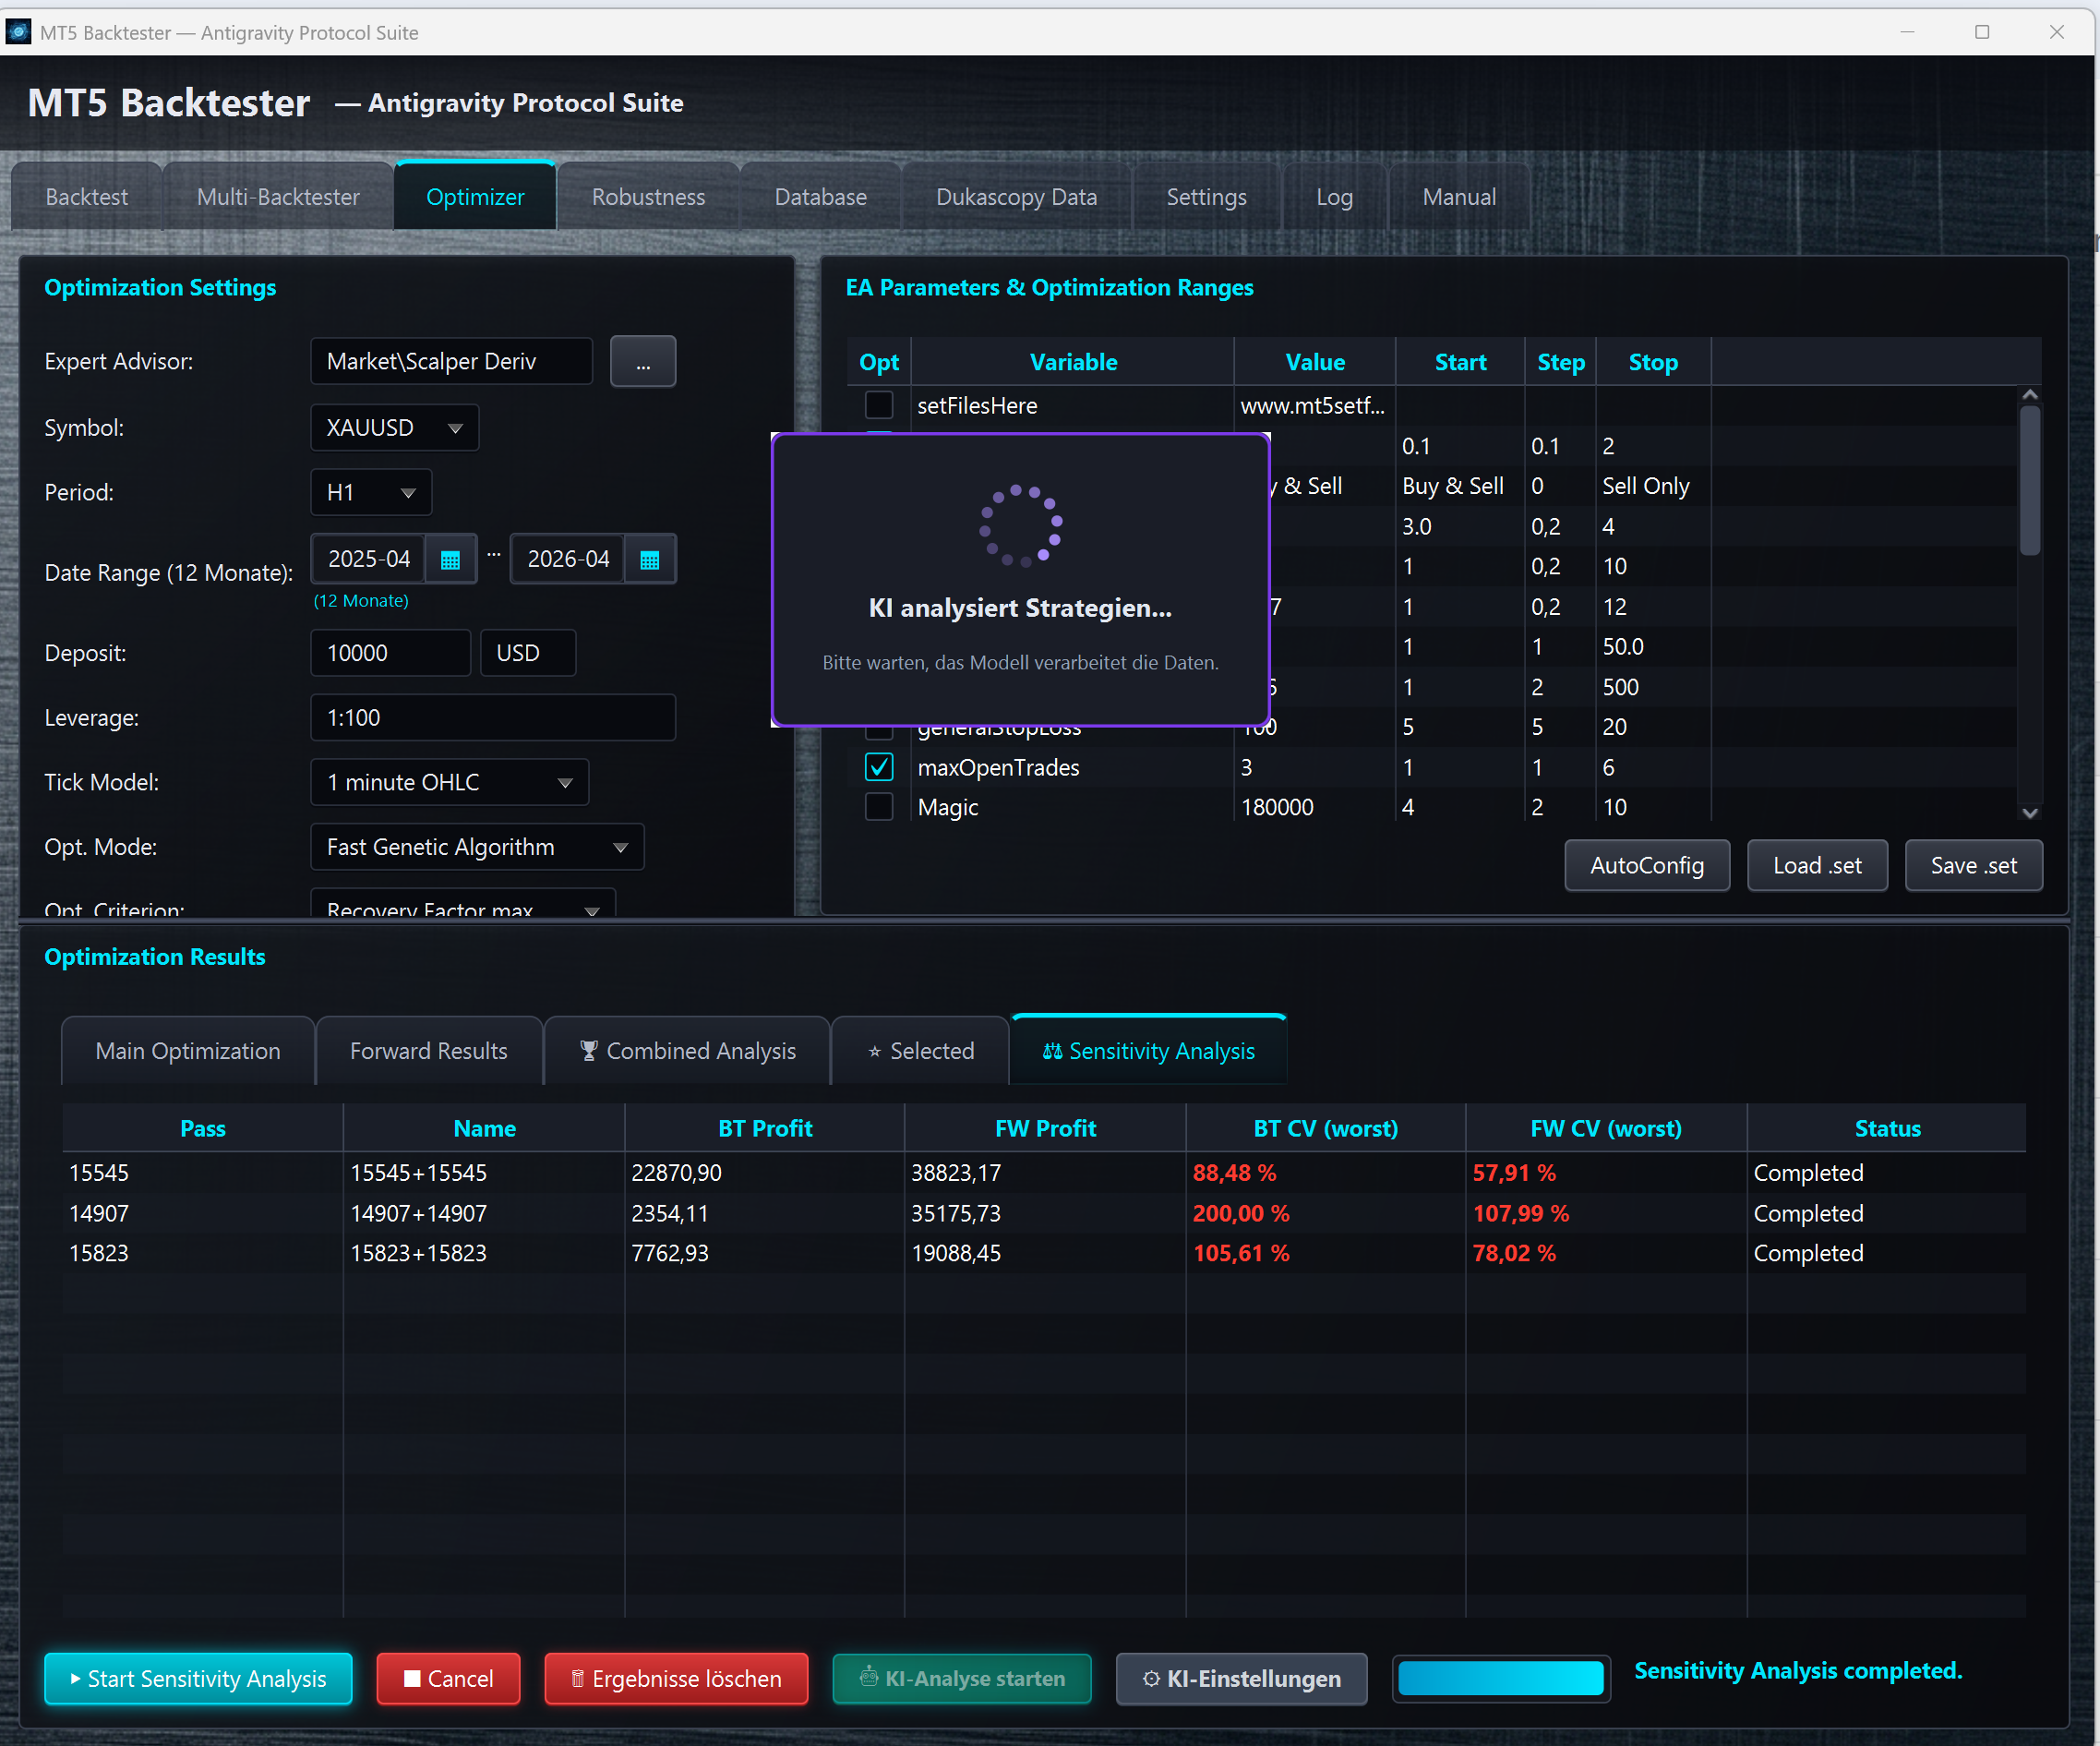This screenshot has width=2100, height=1746.
Task: Click the parameter table scroll-up arrow
Action: [2029, 395]
